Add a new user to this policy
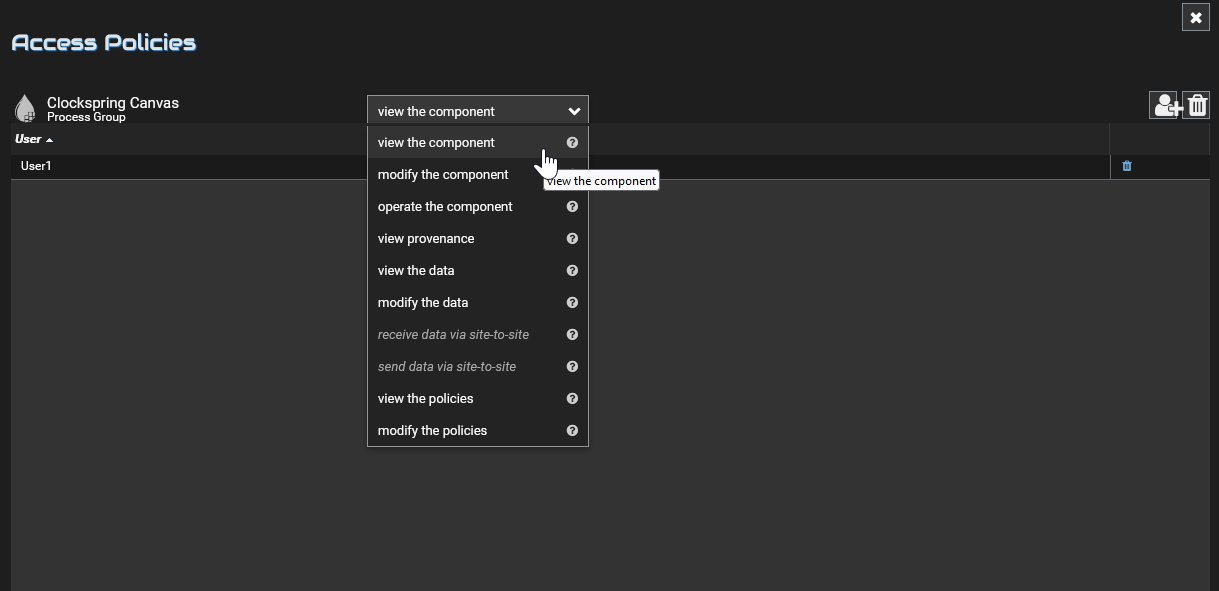Viewport: 1219px width, 591px height. (1165, 104)
